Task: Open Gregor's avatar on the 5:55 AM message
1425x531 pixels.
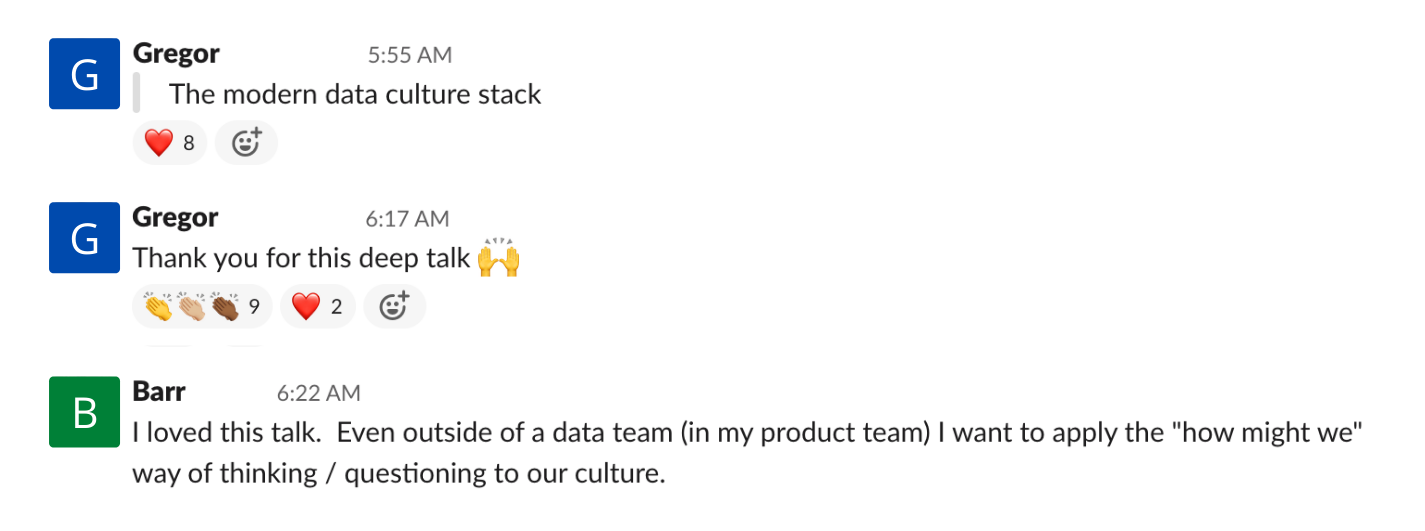Action: 85,75
